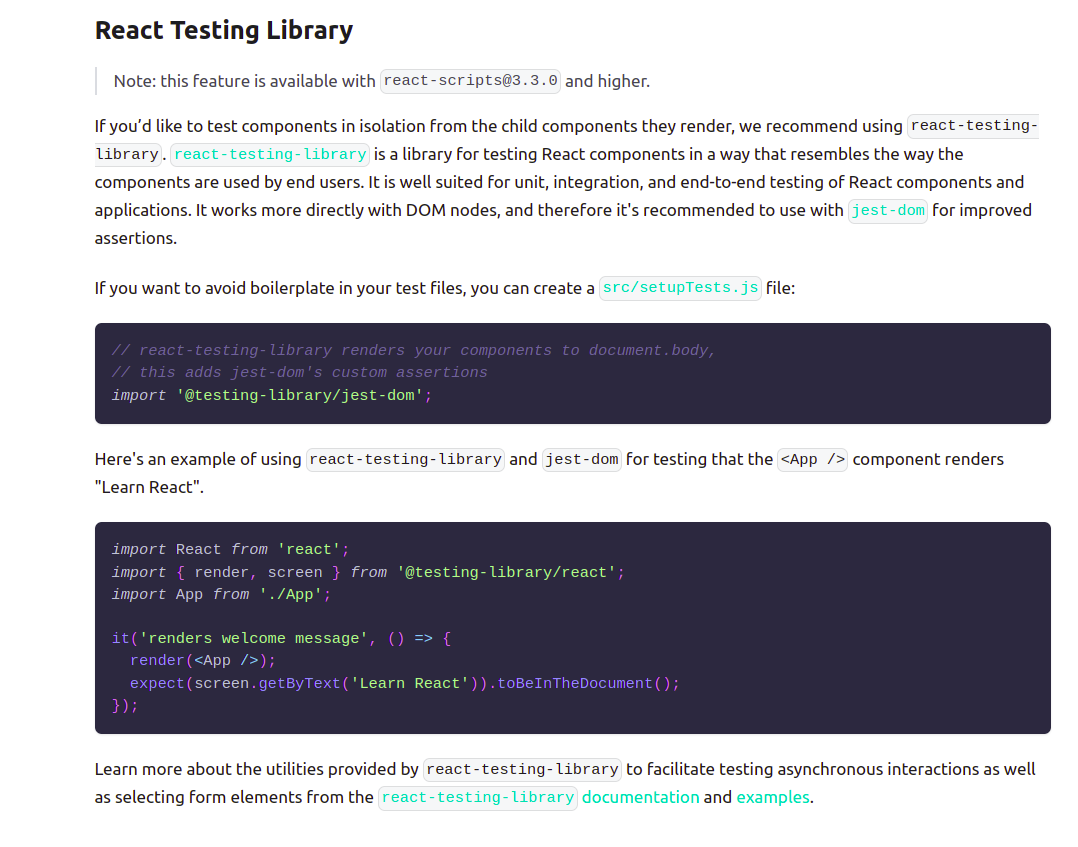The image size is (1078, 847).
Task: Click the it('renders welcome message' line
Action: point(281,639)
